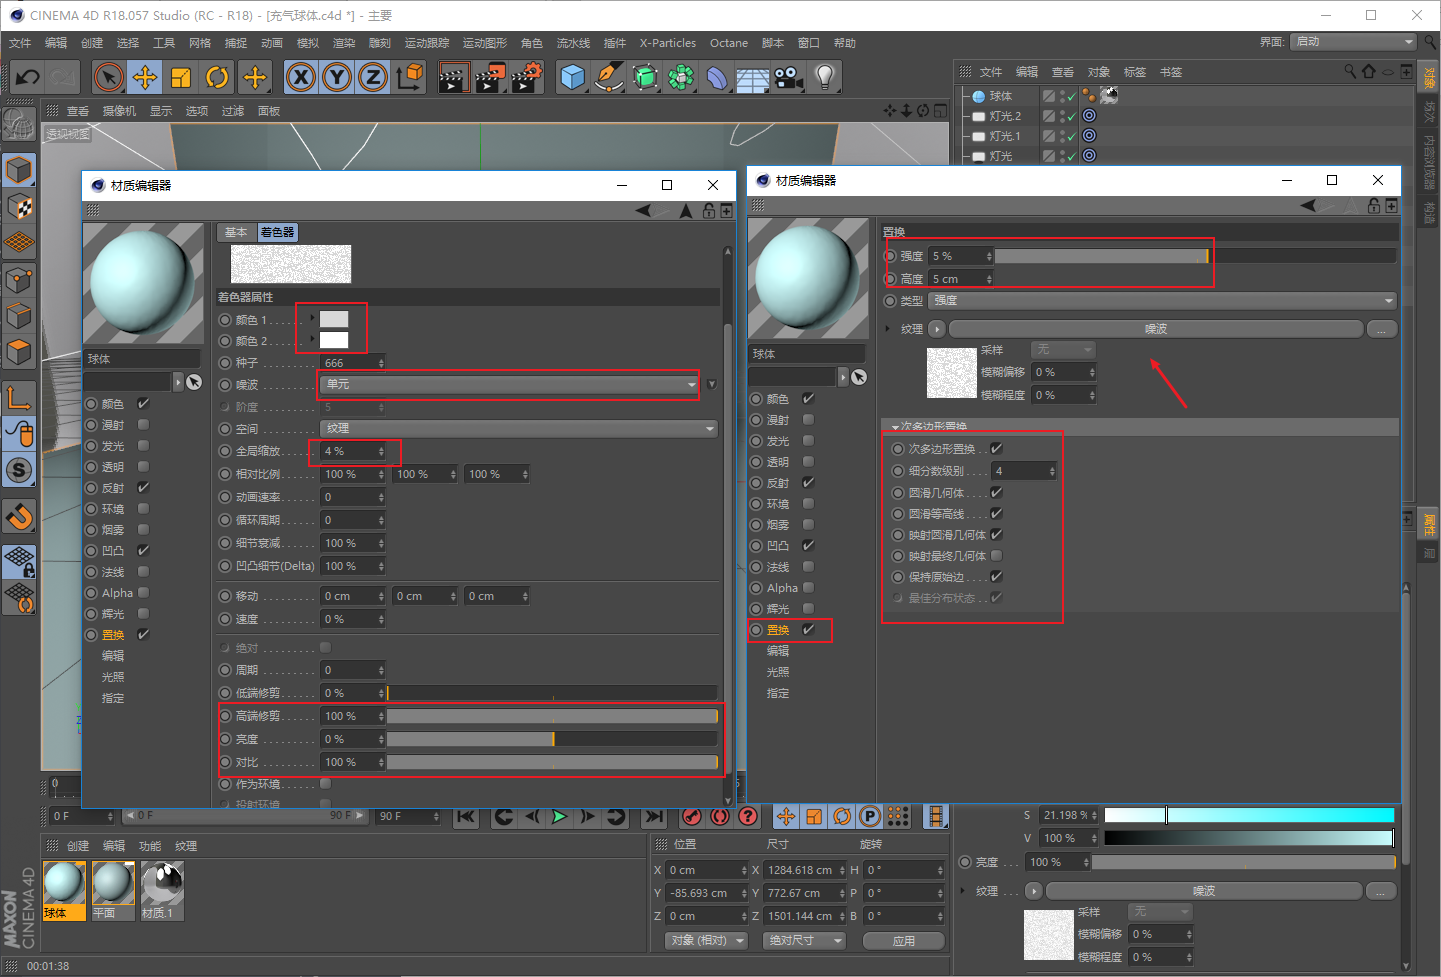Toggle the 保持原始边 checkbox
Screen dimensions: 1441x977
[x=996, y=577]
